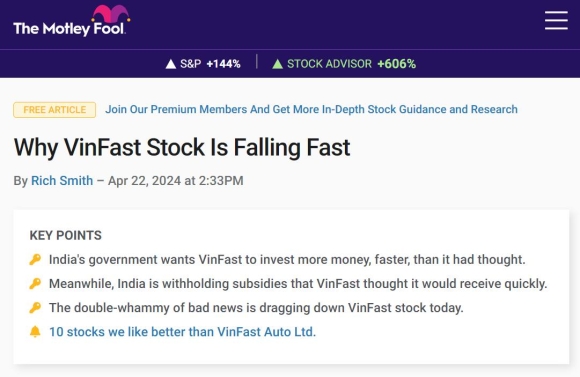
Task: Click the KEY POINTS heading
Action: point(65,235)
